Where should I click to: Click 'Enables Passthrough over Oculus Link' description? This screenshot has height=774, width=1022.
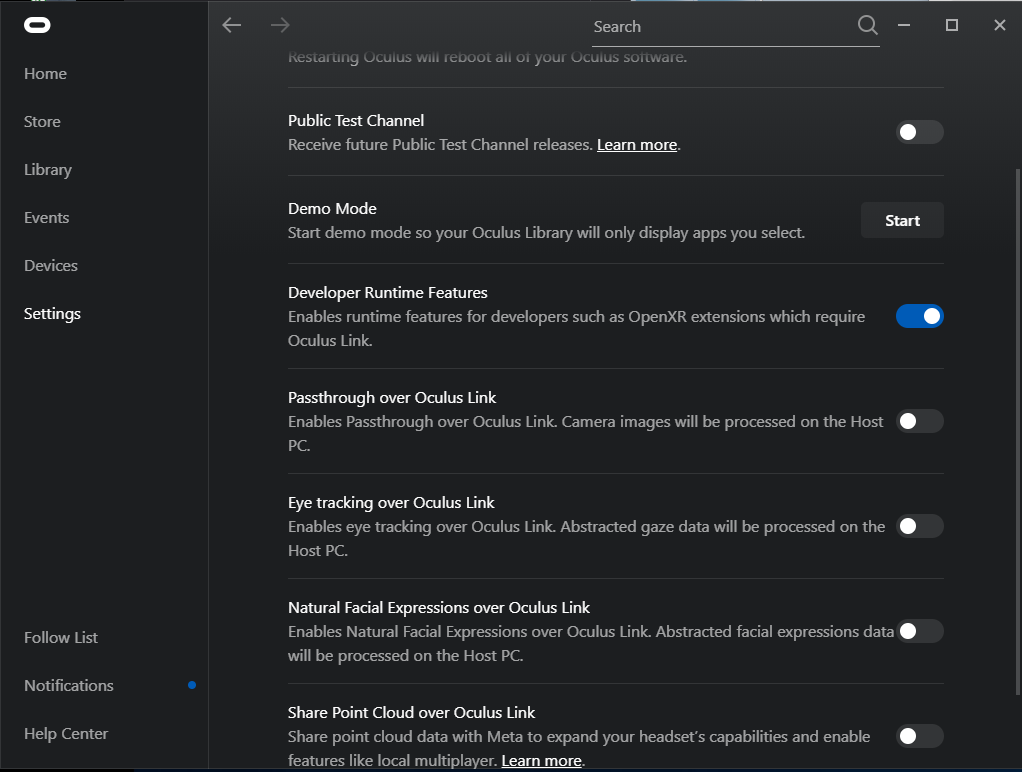(585, 433)
